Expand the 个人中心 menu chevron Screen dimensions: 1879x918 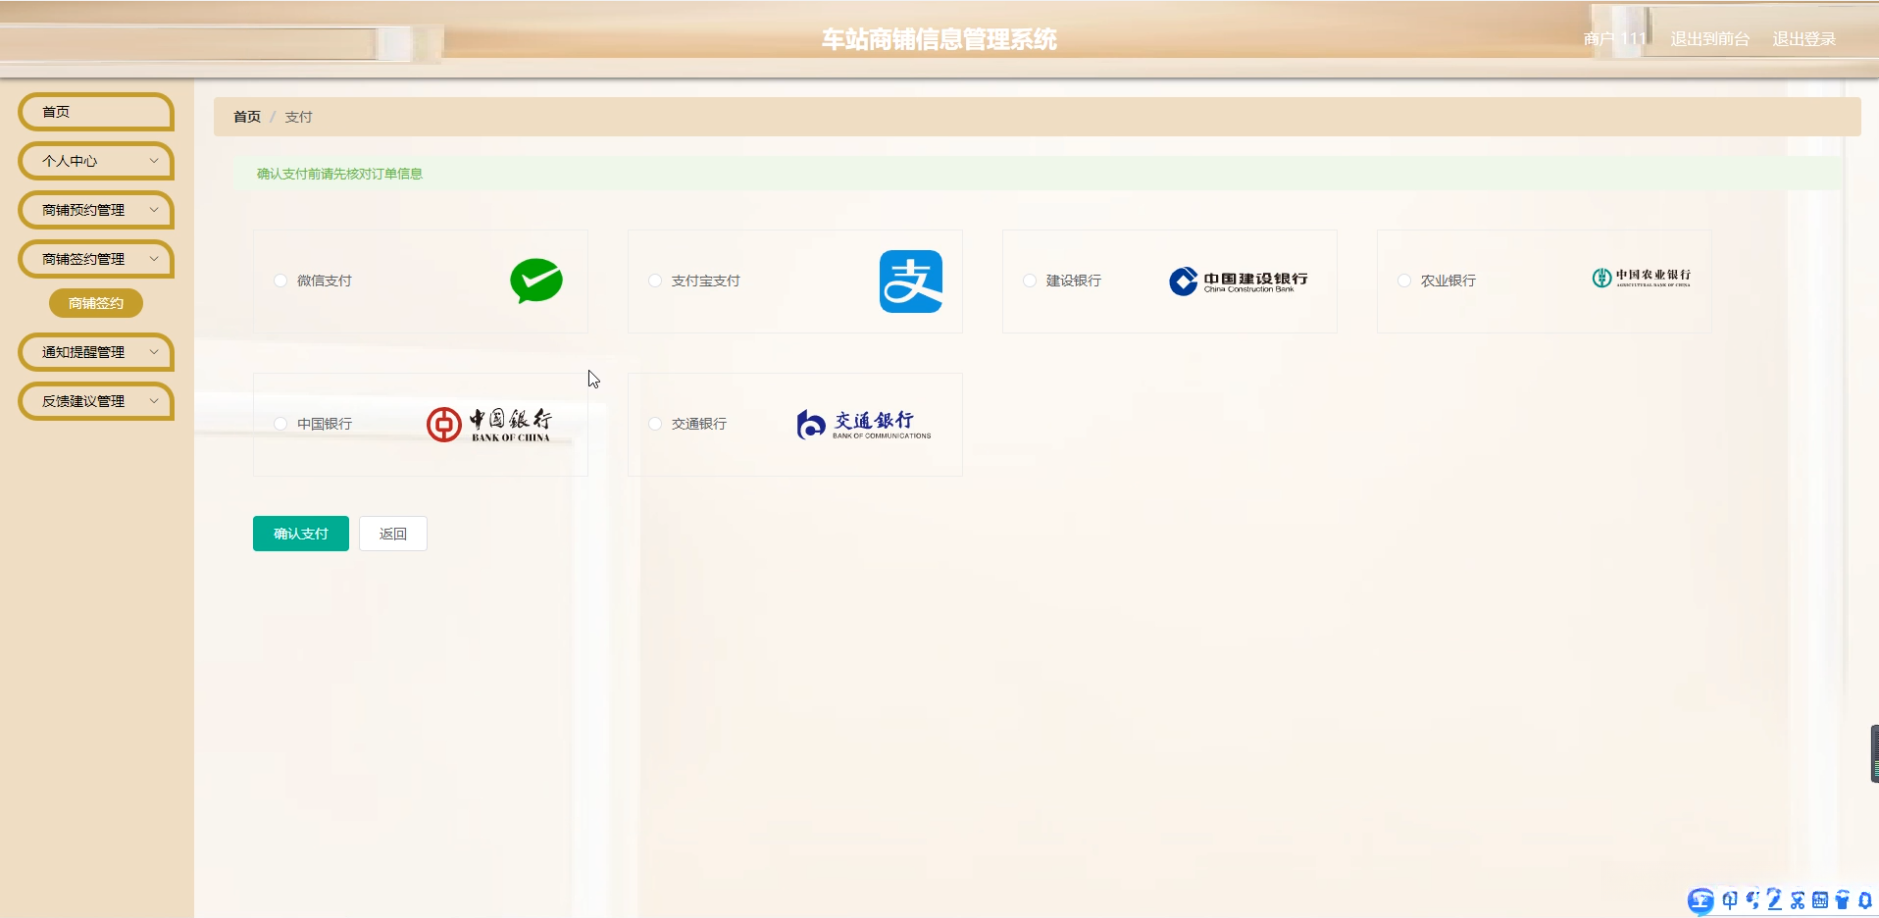point(154,161)
